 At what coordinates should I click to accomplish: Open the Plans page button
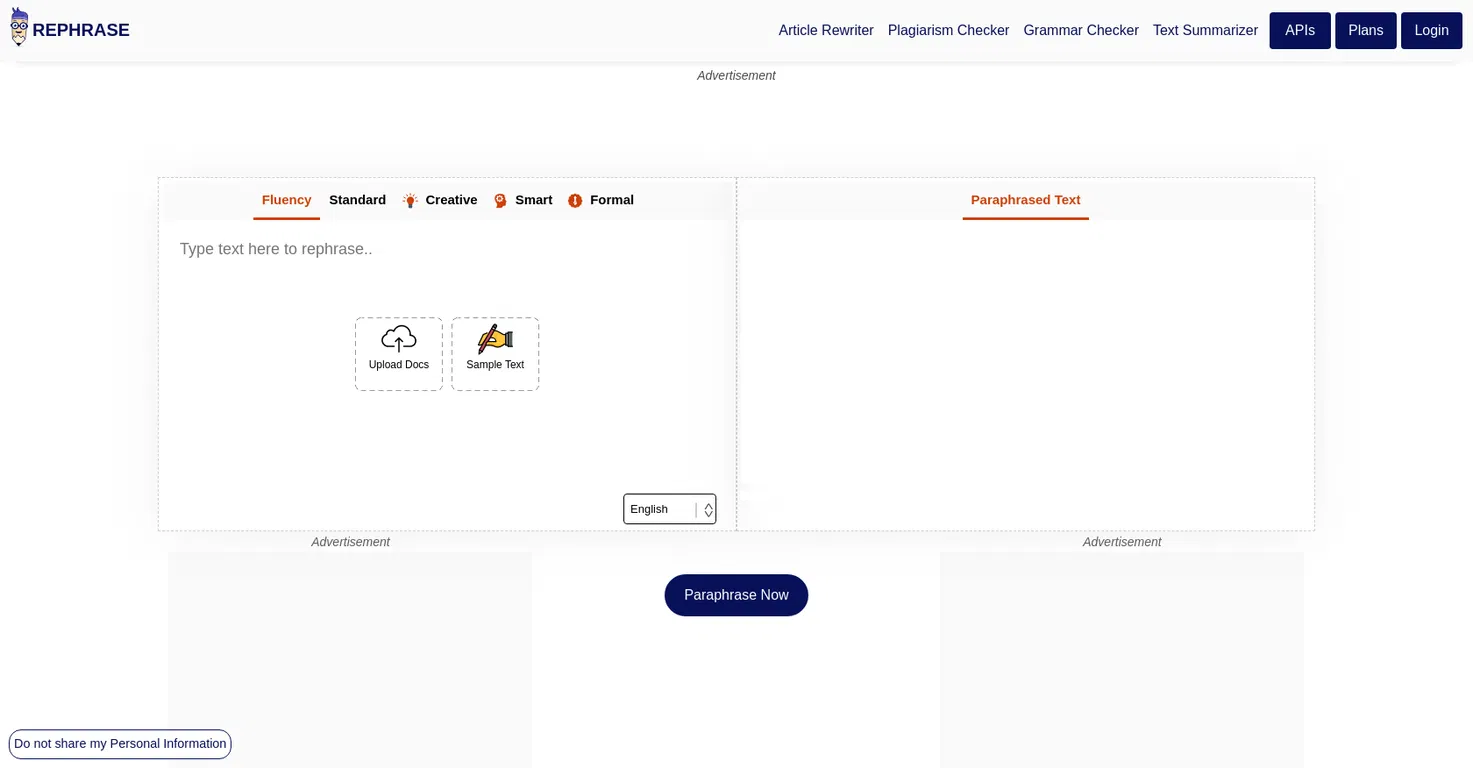pyautogui.click(x=1366, y=31)
